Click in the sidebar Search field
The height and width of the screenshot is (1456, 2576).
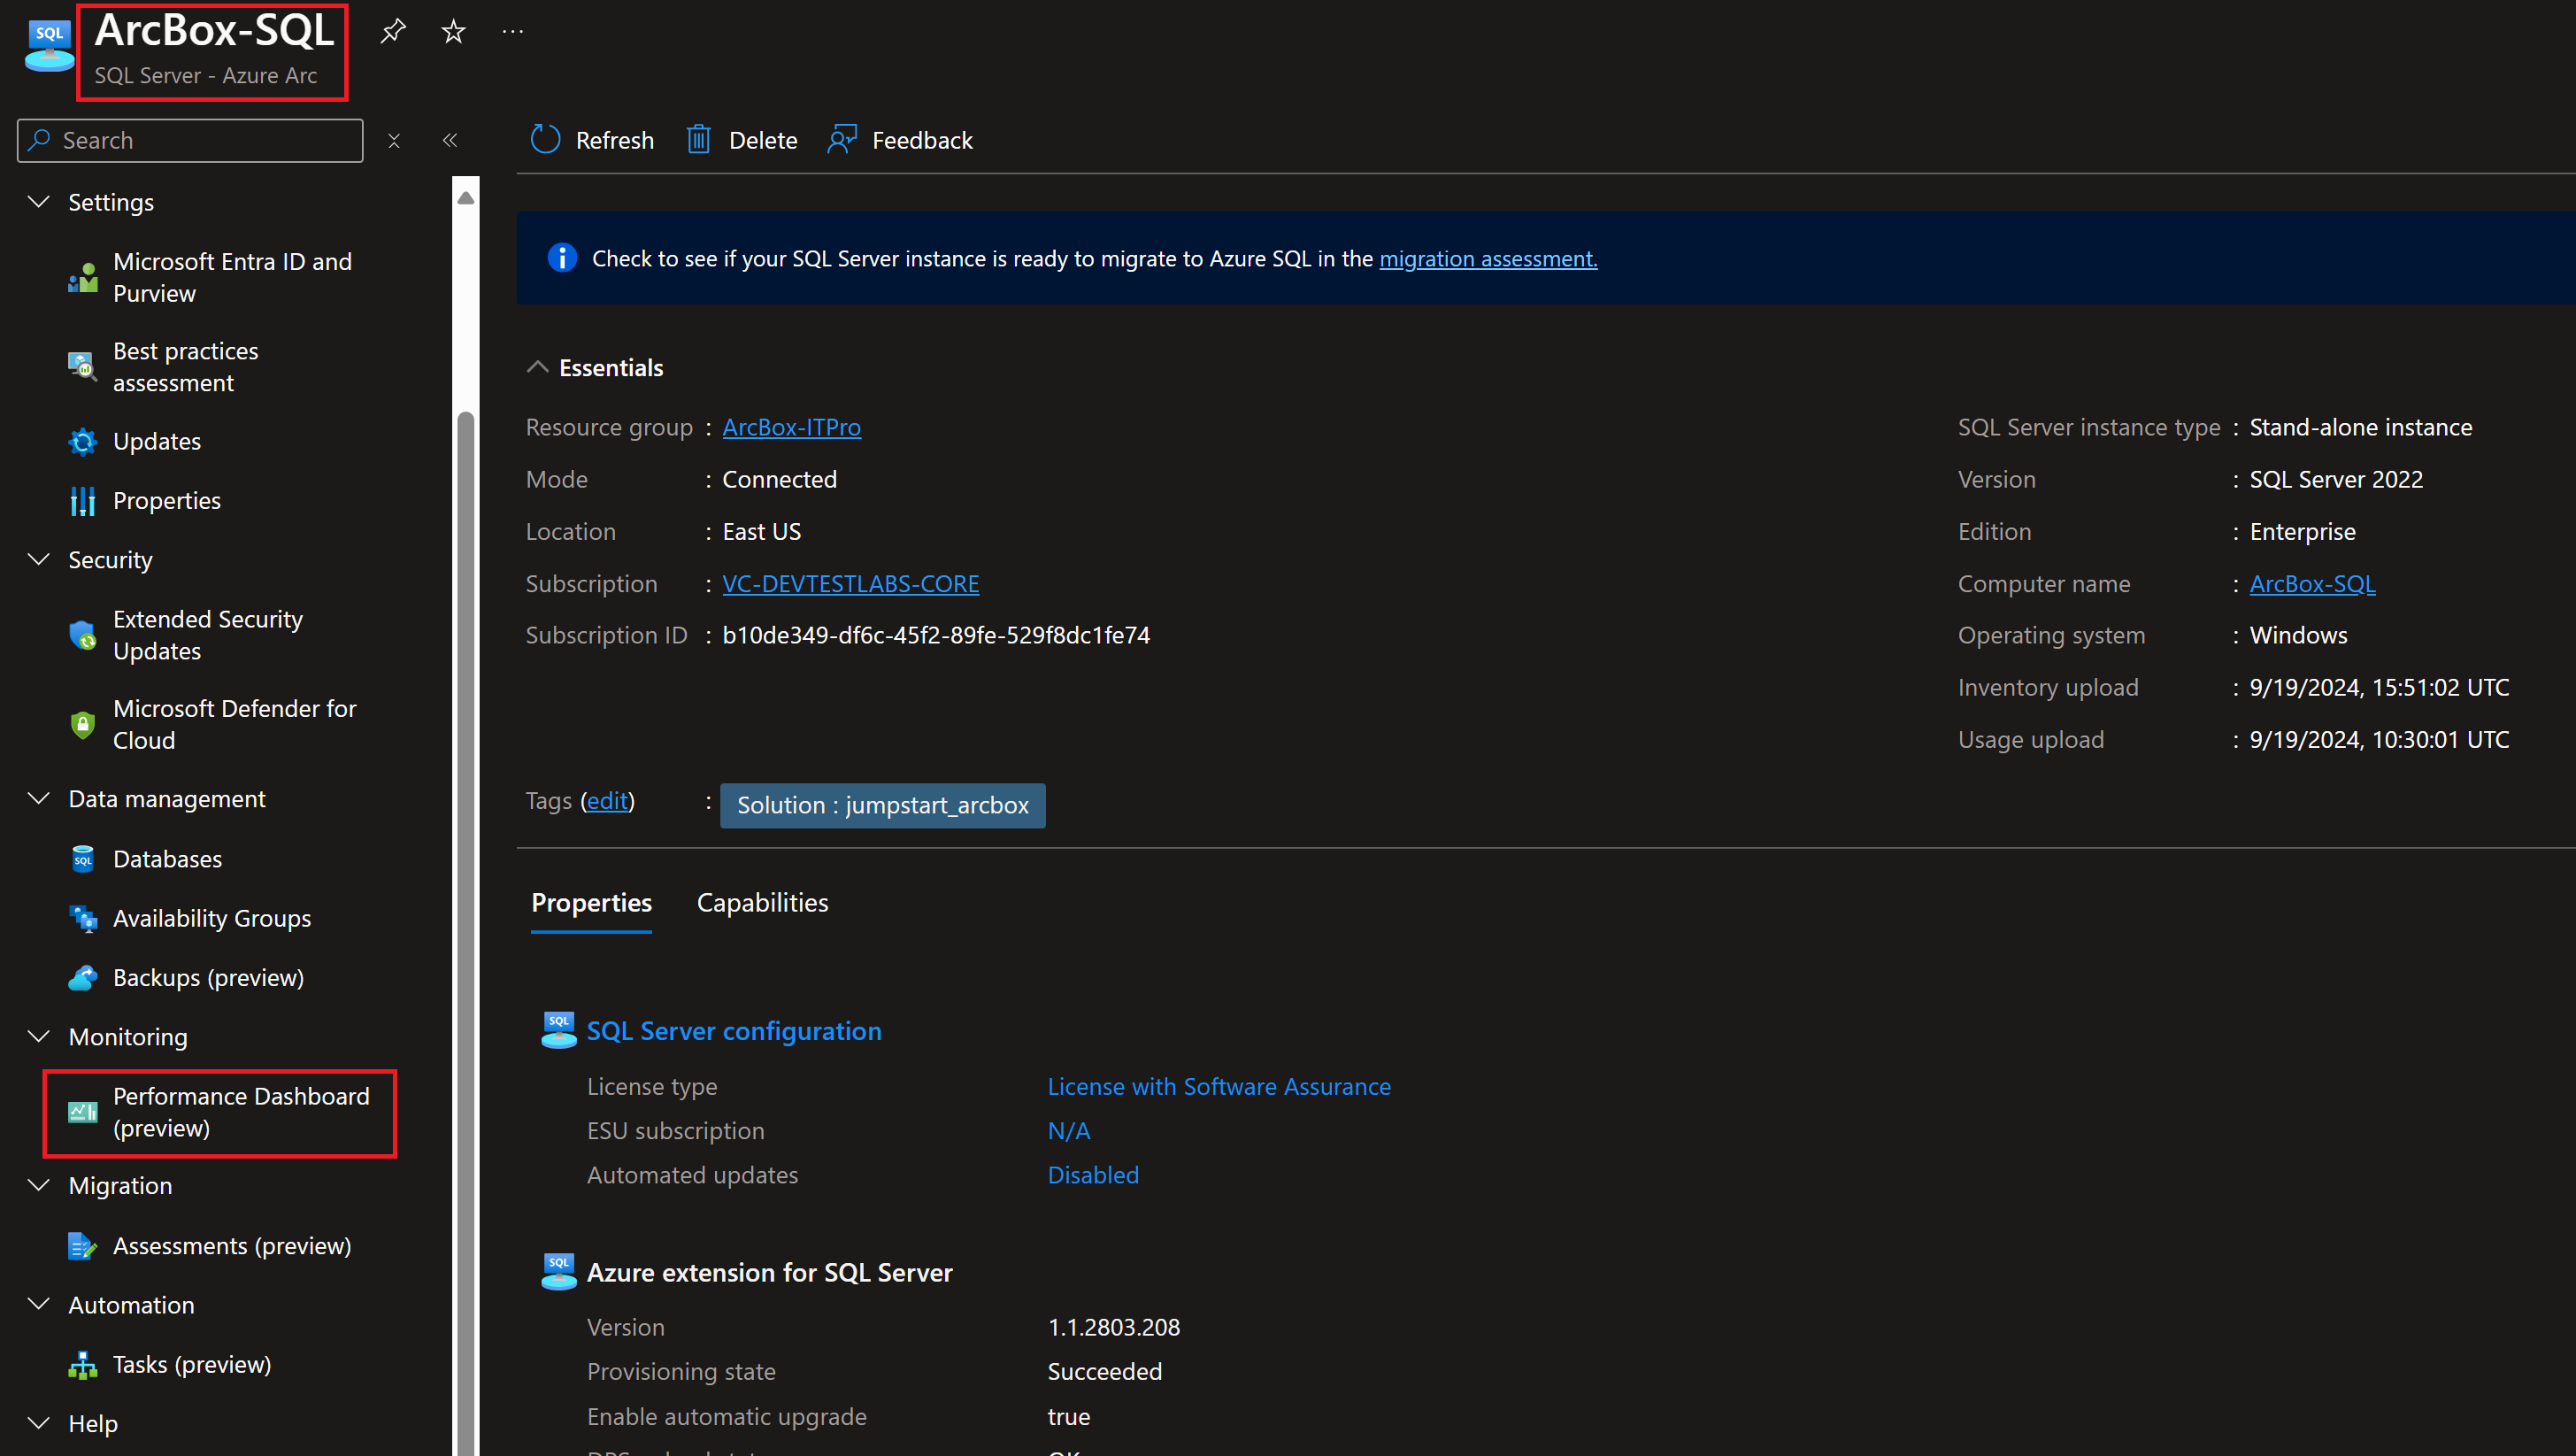(x=200, y=140)
